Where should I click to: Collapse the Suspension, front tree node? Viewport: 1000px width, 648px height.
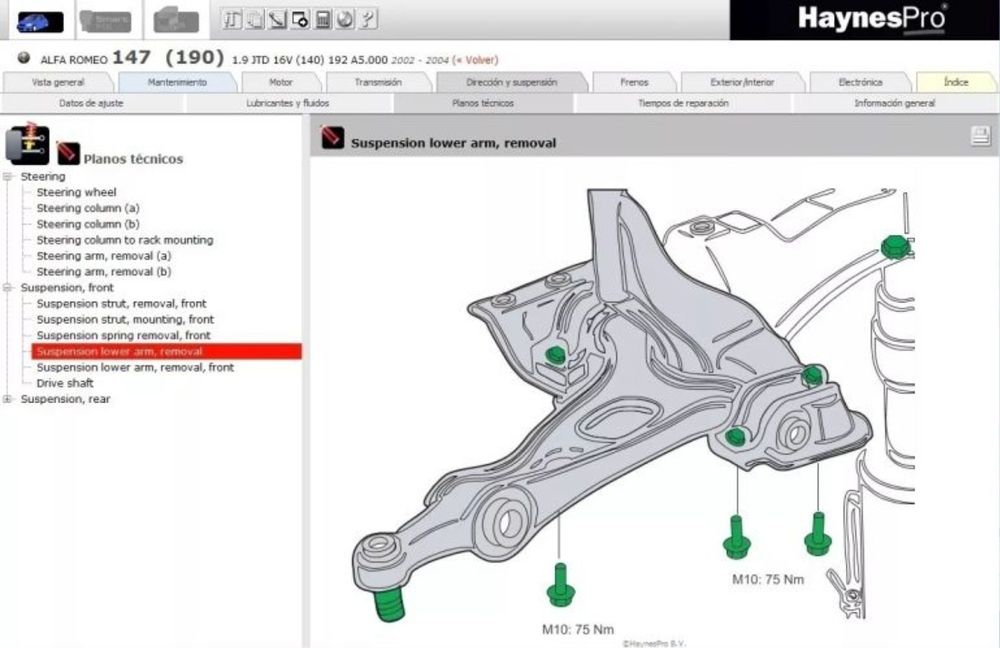pyautogui.click(x=8, y=288)
